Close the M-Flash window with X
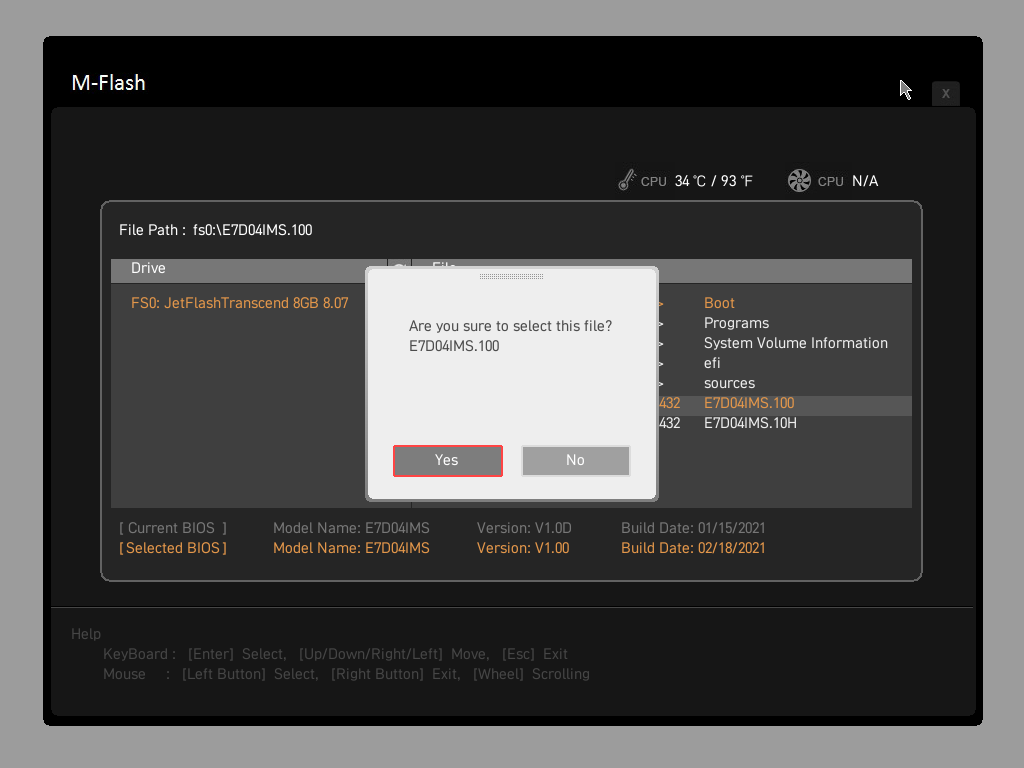This screenshot has width=1024, height=768. click(945, 93)
